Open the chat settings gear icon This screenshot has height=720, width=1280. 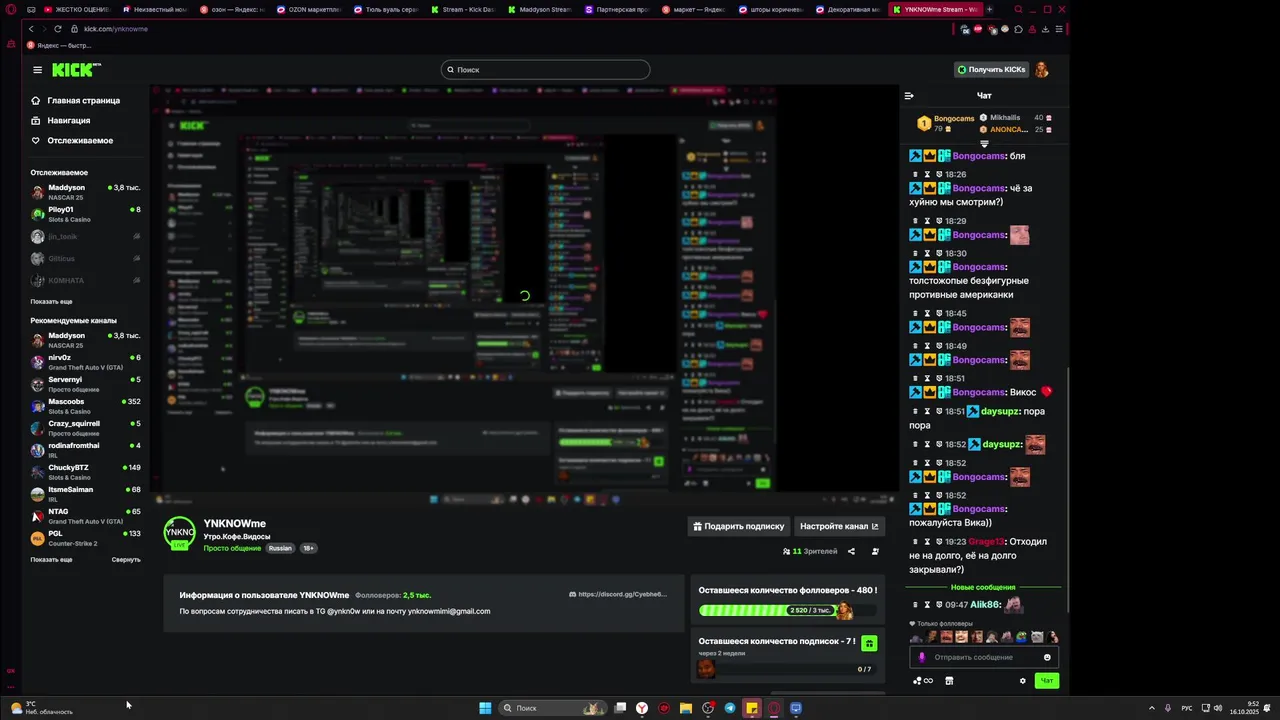[x=1022, y=681]
